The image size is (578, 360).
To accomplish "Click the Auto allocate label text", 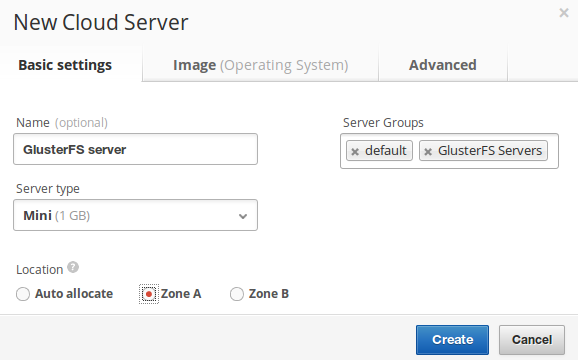I will (x=74, y=294).
